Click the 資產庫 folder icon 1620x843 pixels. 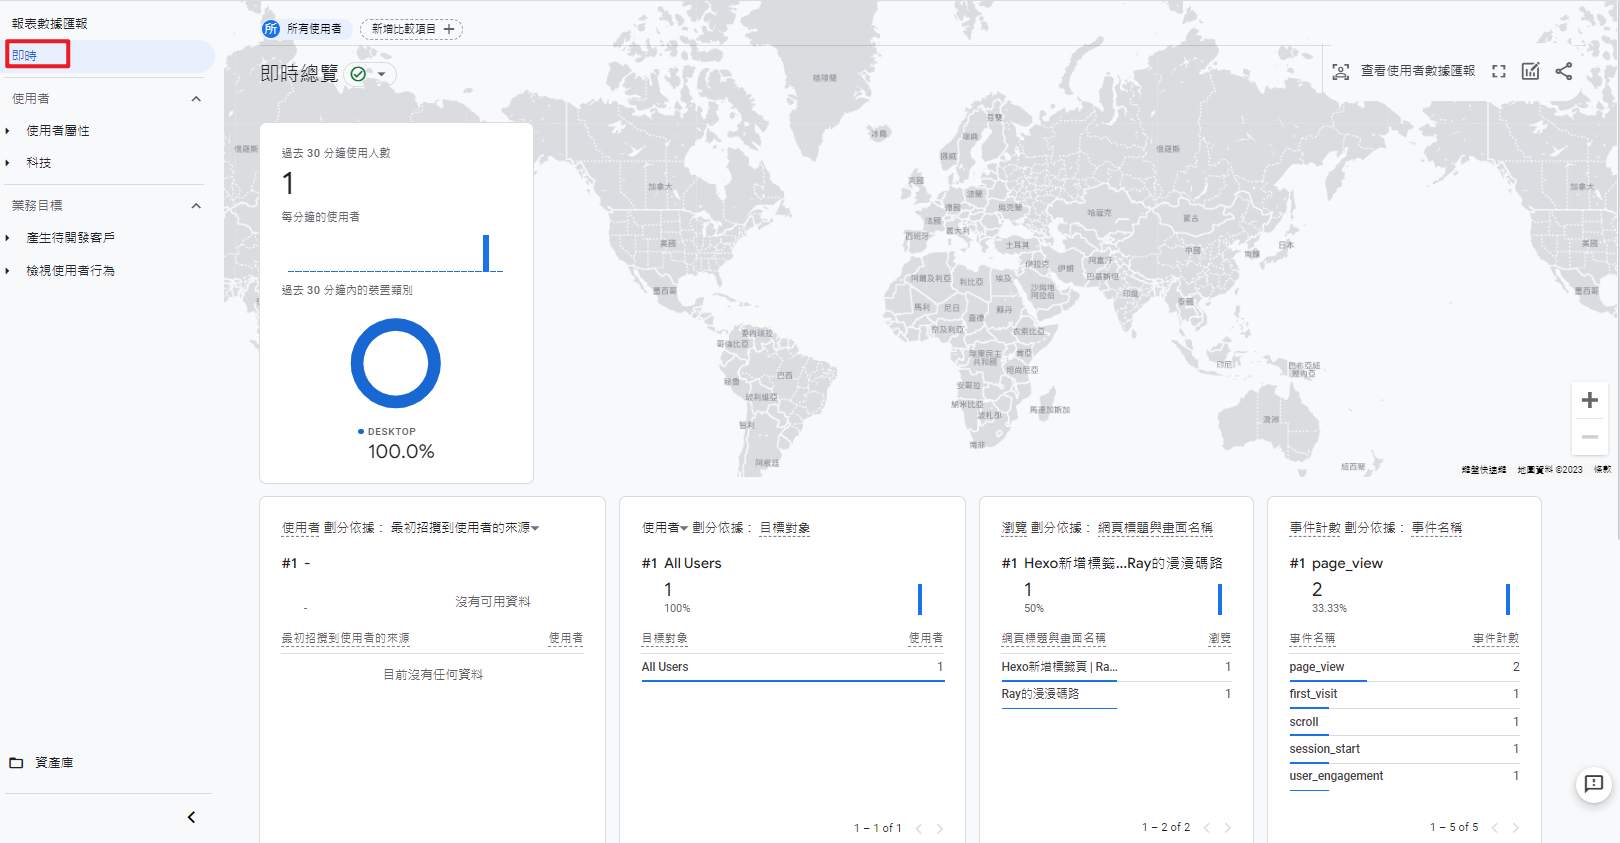(16, 763)
